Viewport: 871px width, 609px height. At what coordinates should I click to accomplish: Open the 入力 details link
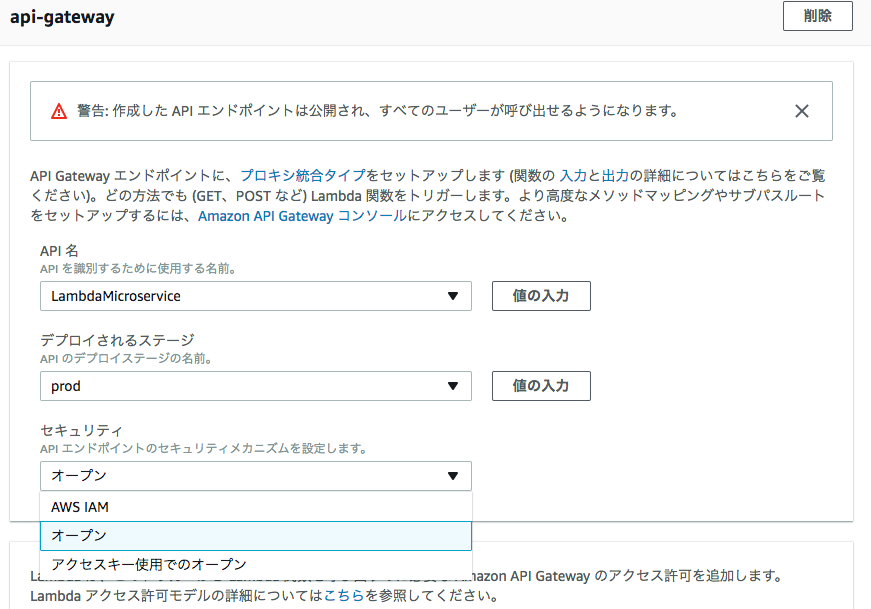(x=573, y=174)
